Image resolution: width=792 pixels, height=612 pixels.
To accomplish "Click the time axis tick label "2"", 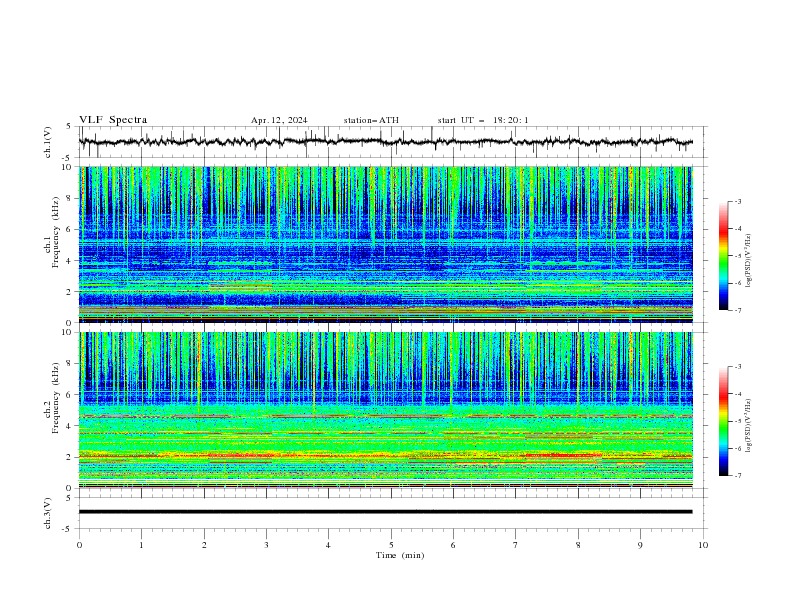I will [204, 545].
